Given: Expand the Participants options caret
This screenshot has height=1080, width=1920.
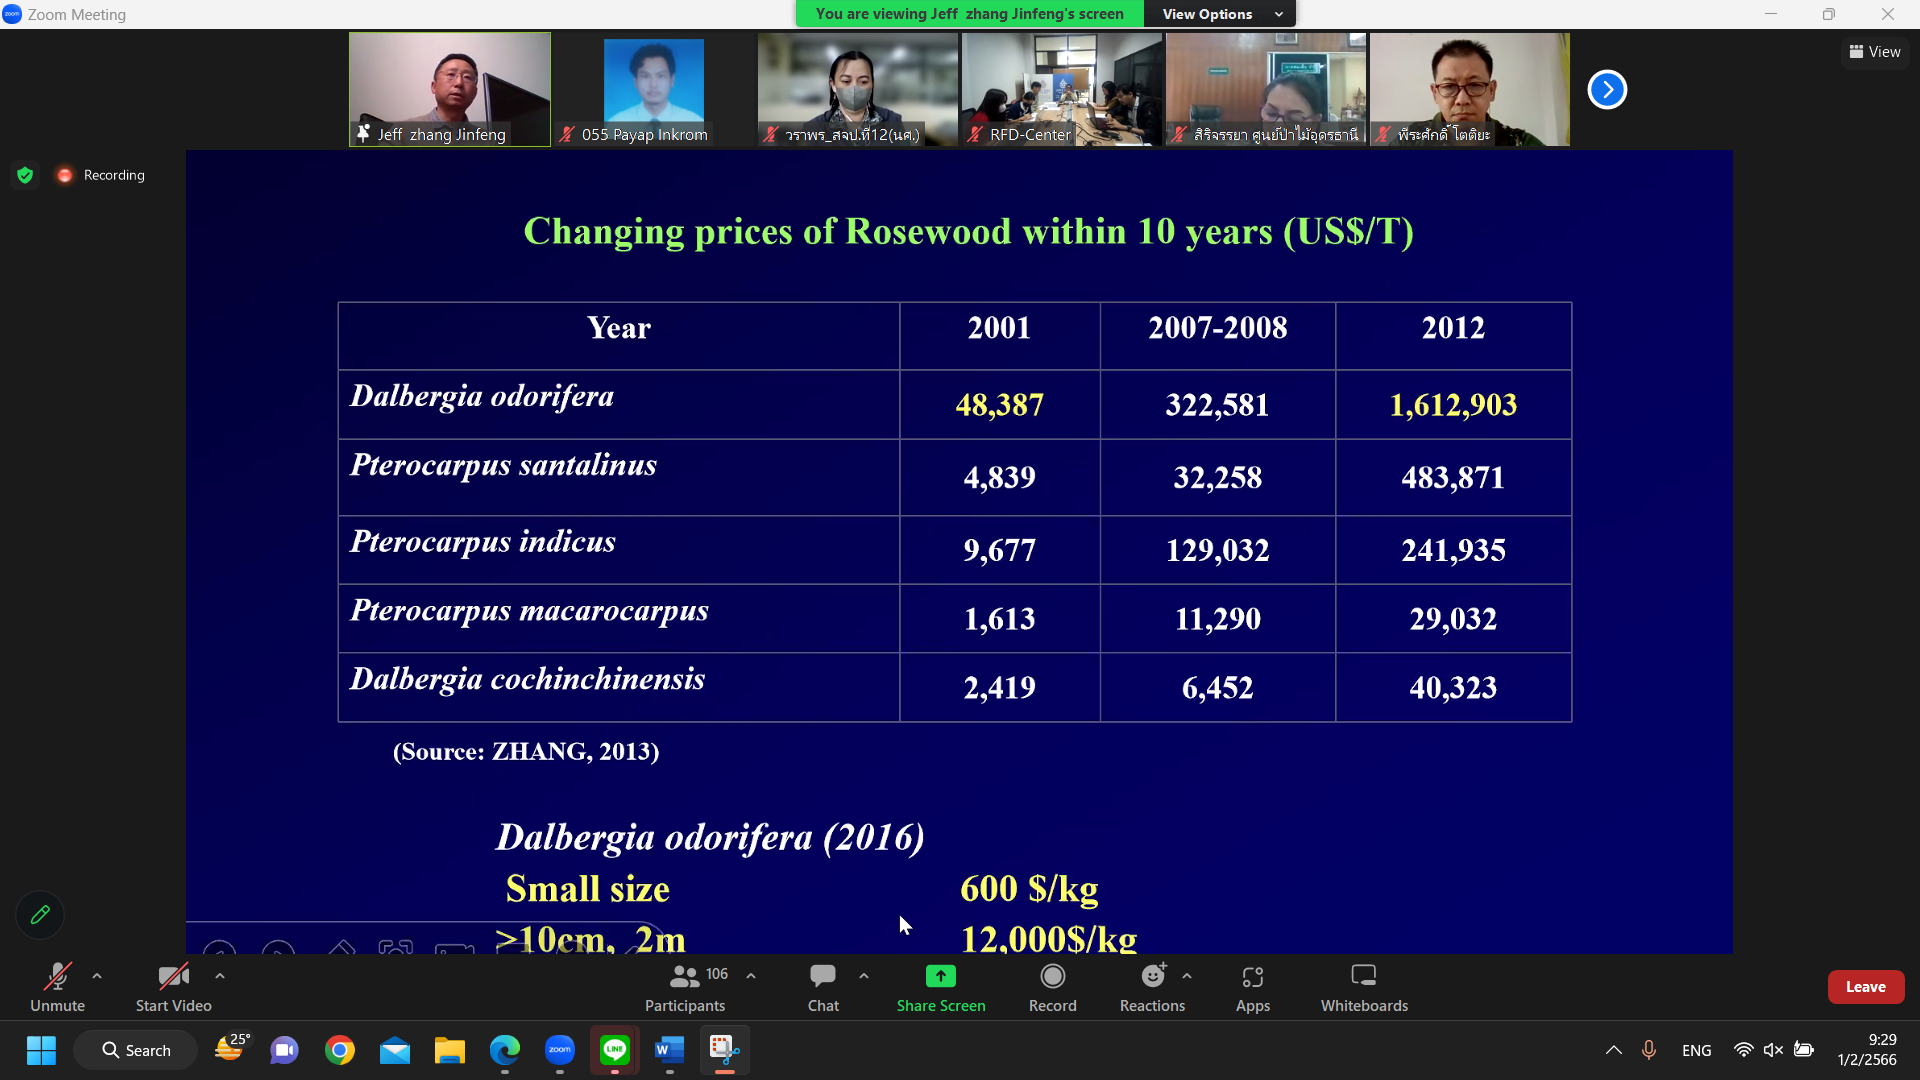Looking at the screenshot, I should point(751,976).
